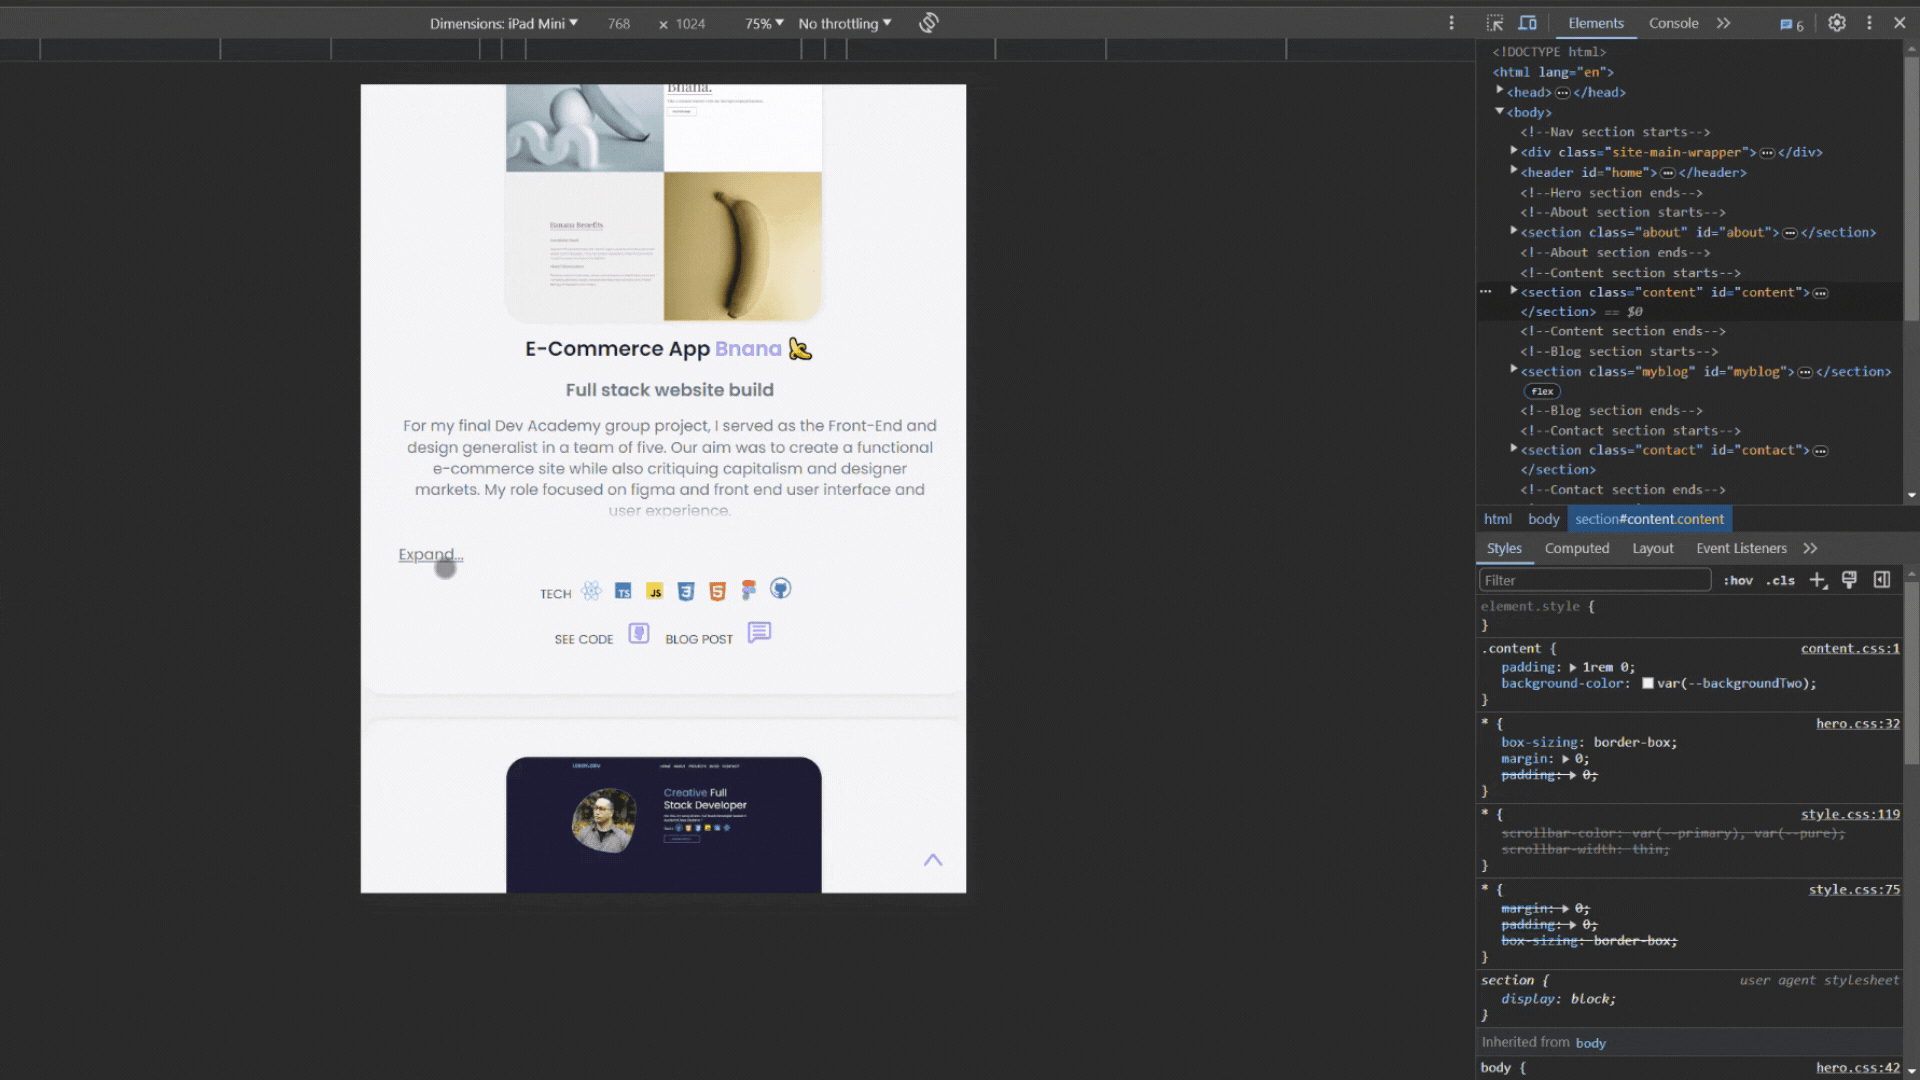
Task: Click the GitHub tech icon
Action: [x=780, y=588]
